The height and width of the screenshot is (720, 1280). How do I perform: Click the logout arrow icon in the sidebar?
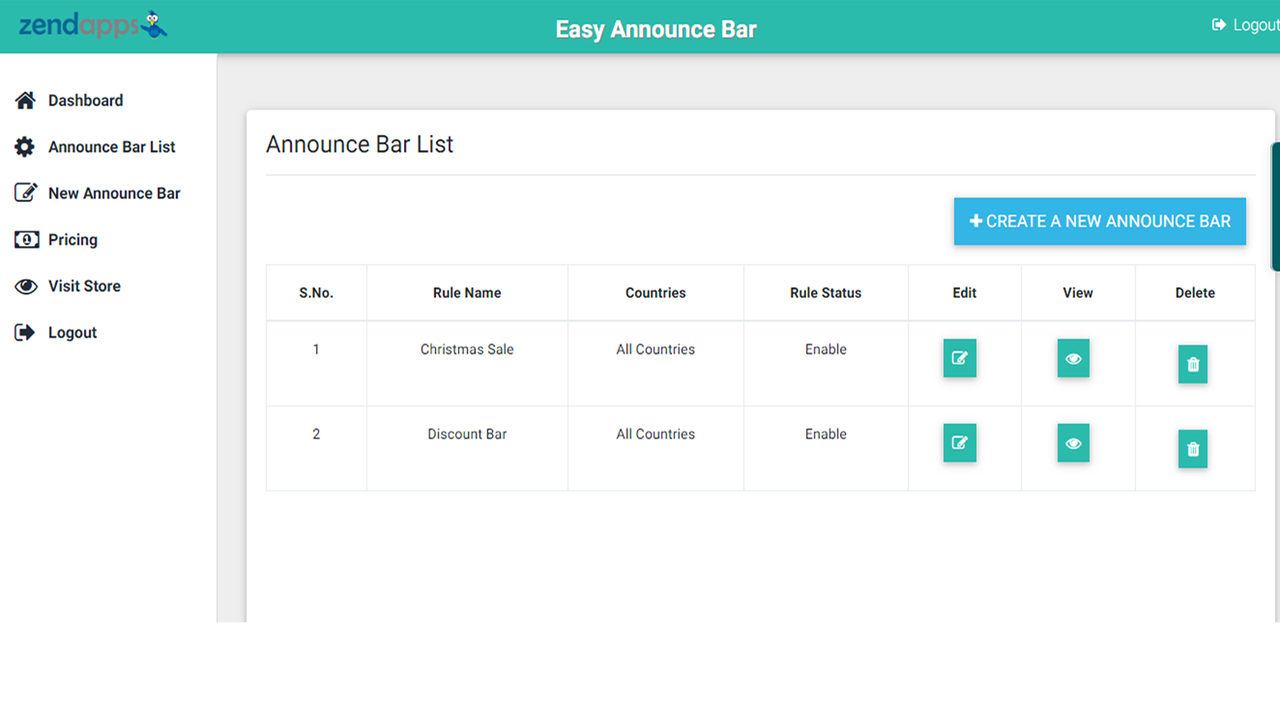coord(25,332)
